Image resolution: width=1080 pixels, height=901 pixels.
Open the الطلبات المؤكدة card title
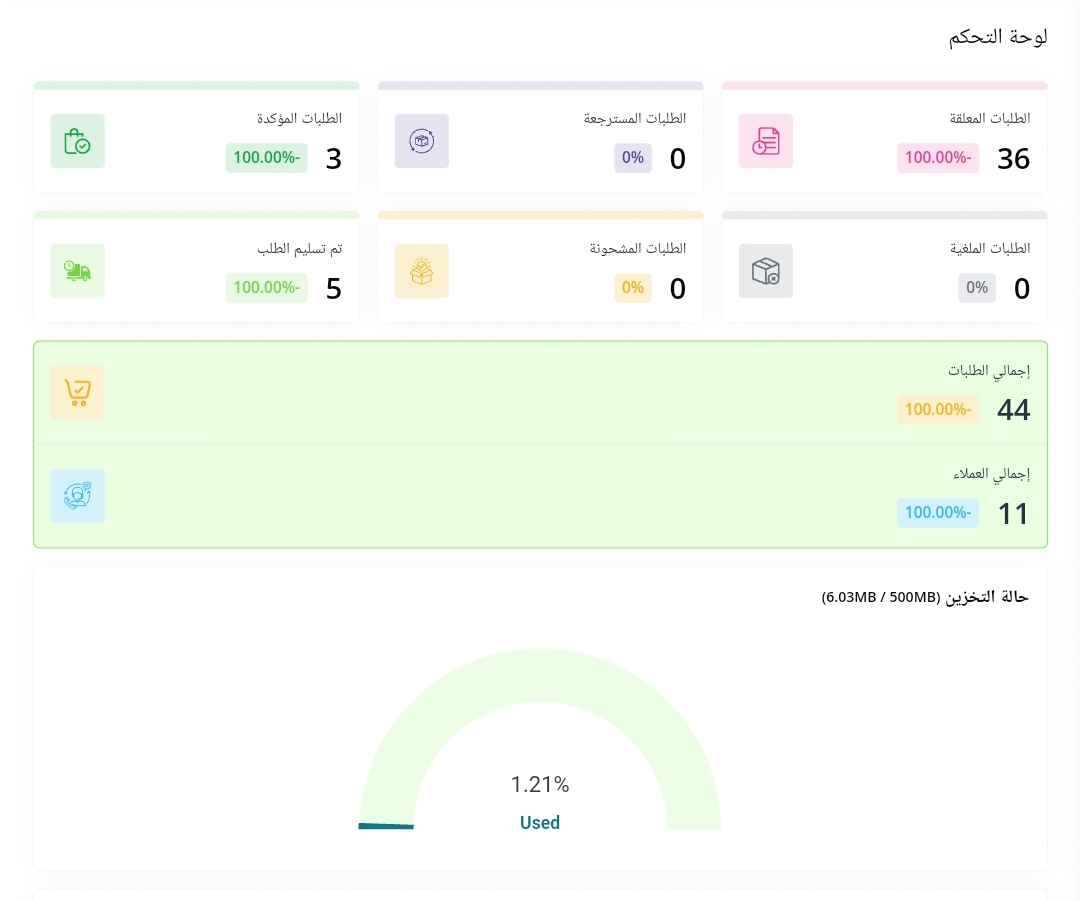[299, 118]
